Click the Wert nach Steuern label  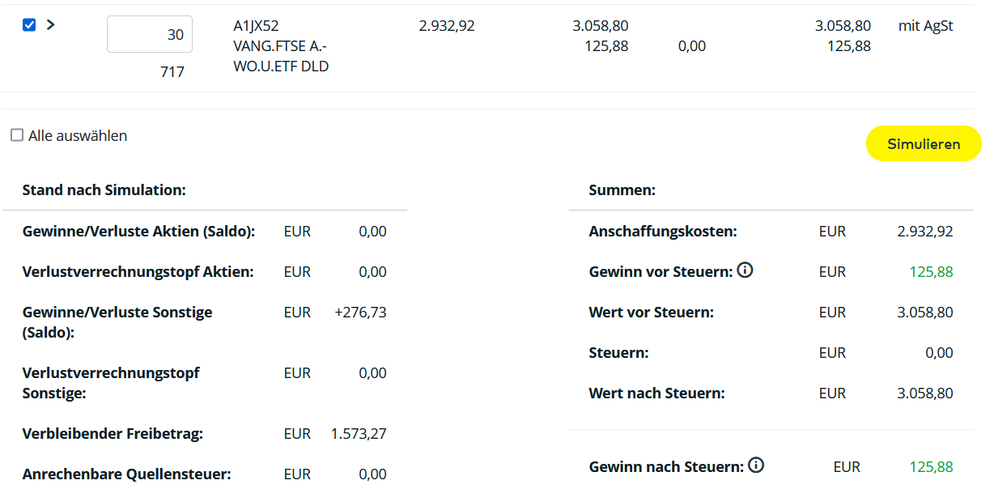(657, 394)
